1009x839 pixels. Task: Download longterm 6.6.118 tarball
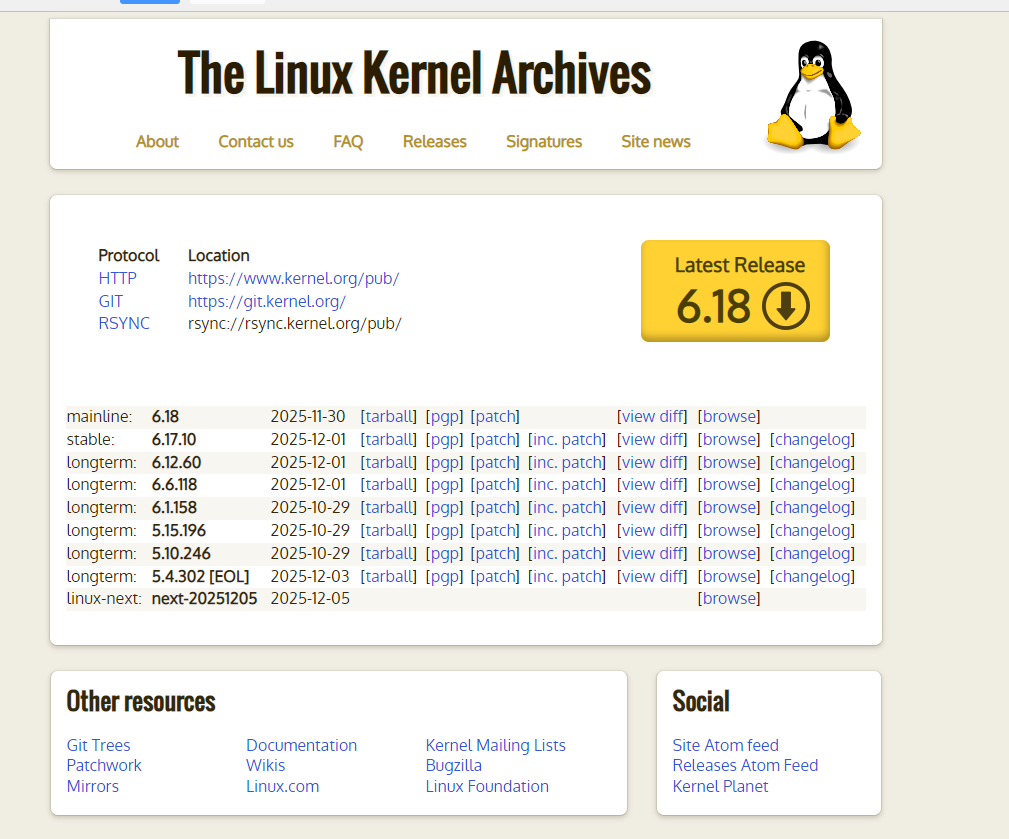point(389,484)
